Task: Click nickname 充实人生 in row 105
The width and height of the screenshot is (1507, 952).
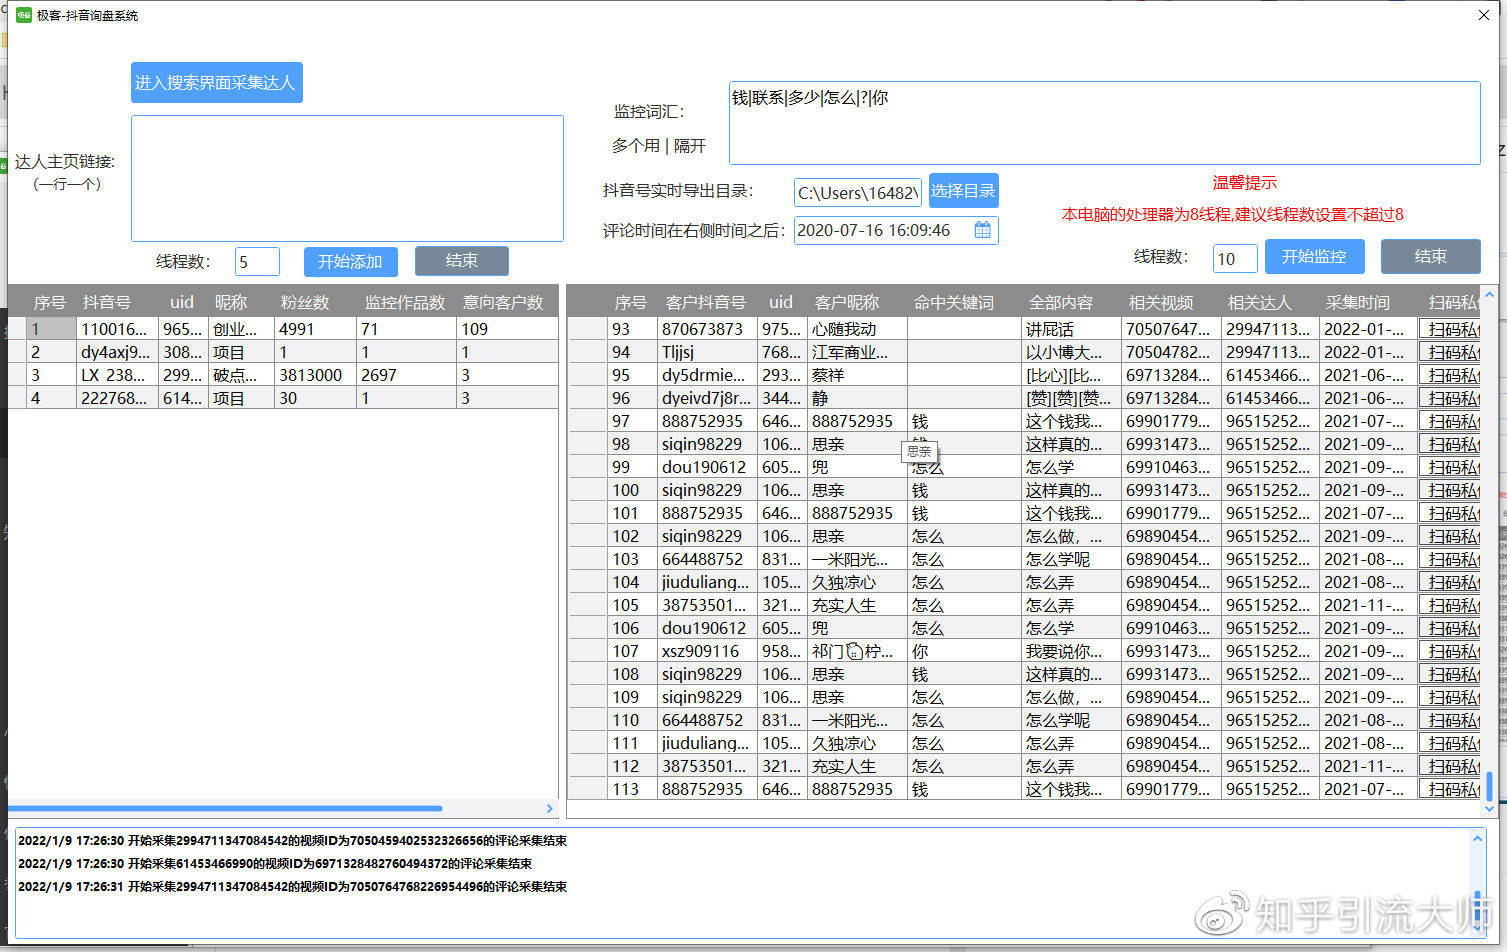Action: [858, 605]
